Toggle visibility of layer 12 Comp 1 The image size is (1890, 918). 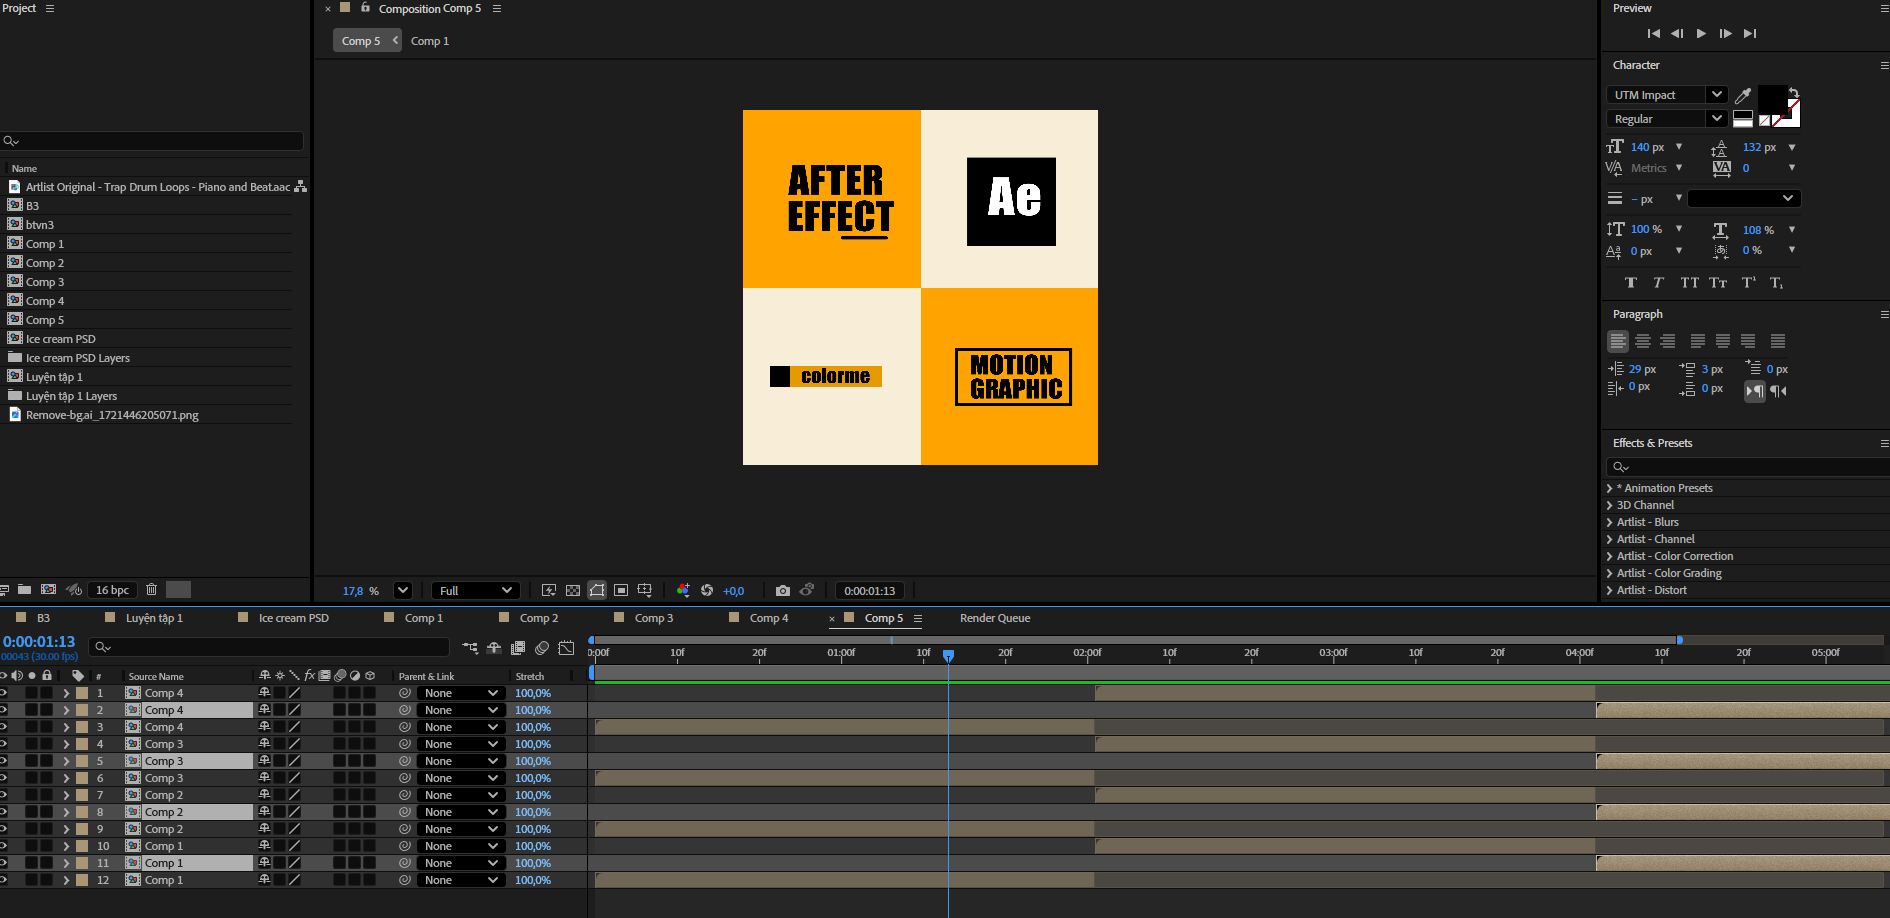[3, 880]
